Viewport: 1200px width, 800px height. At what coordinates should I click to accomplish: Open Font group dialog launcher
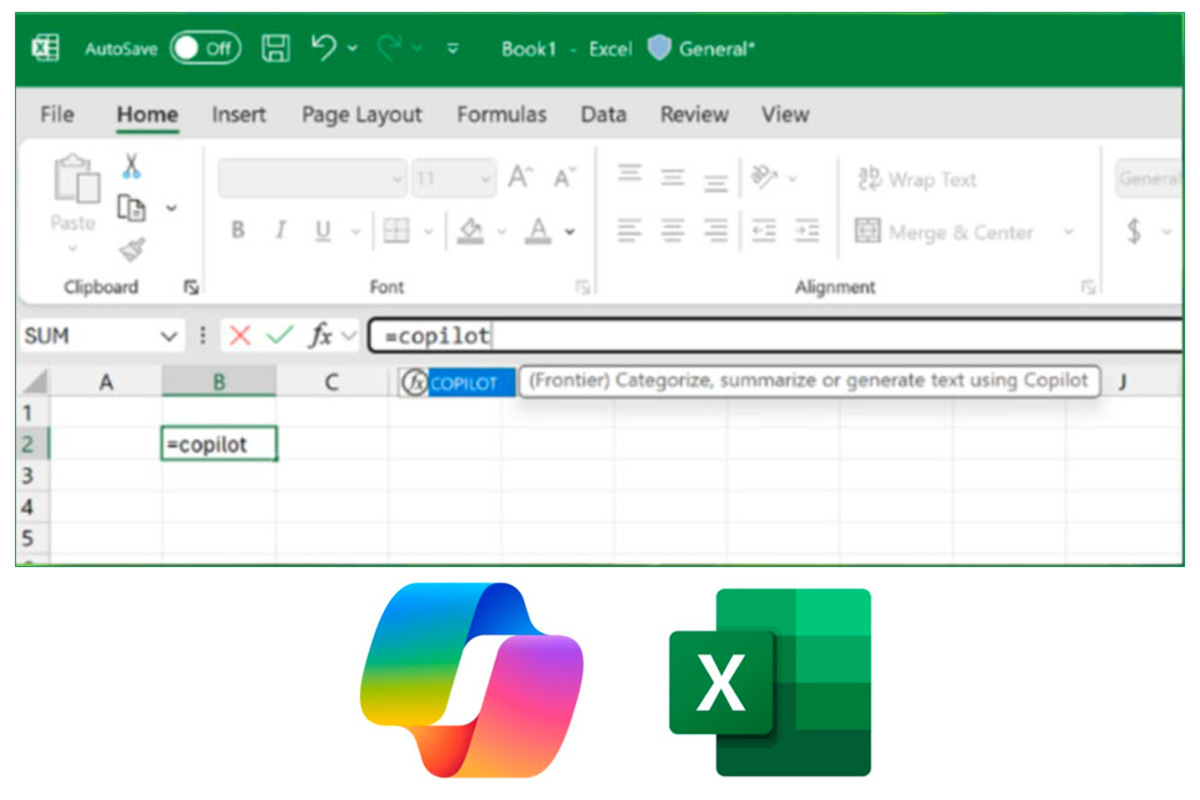point(582,288)
